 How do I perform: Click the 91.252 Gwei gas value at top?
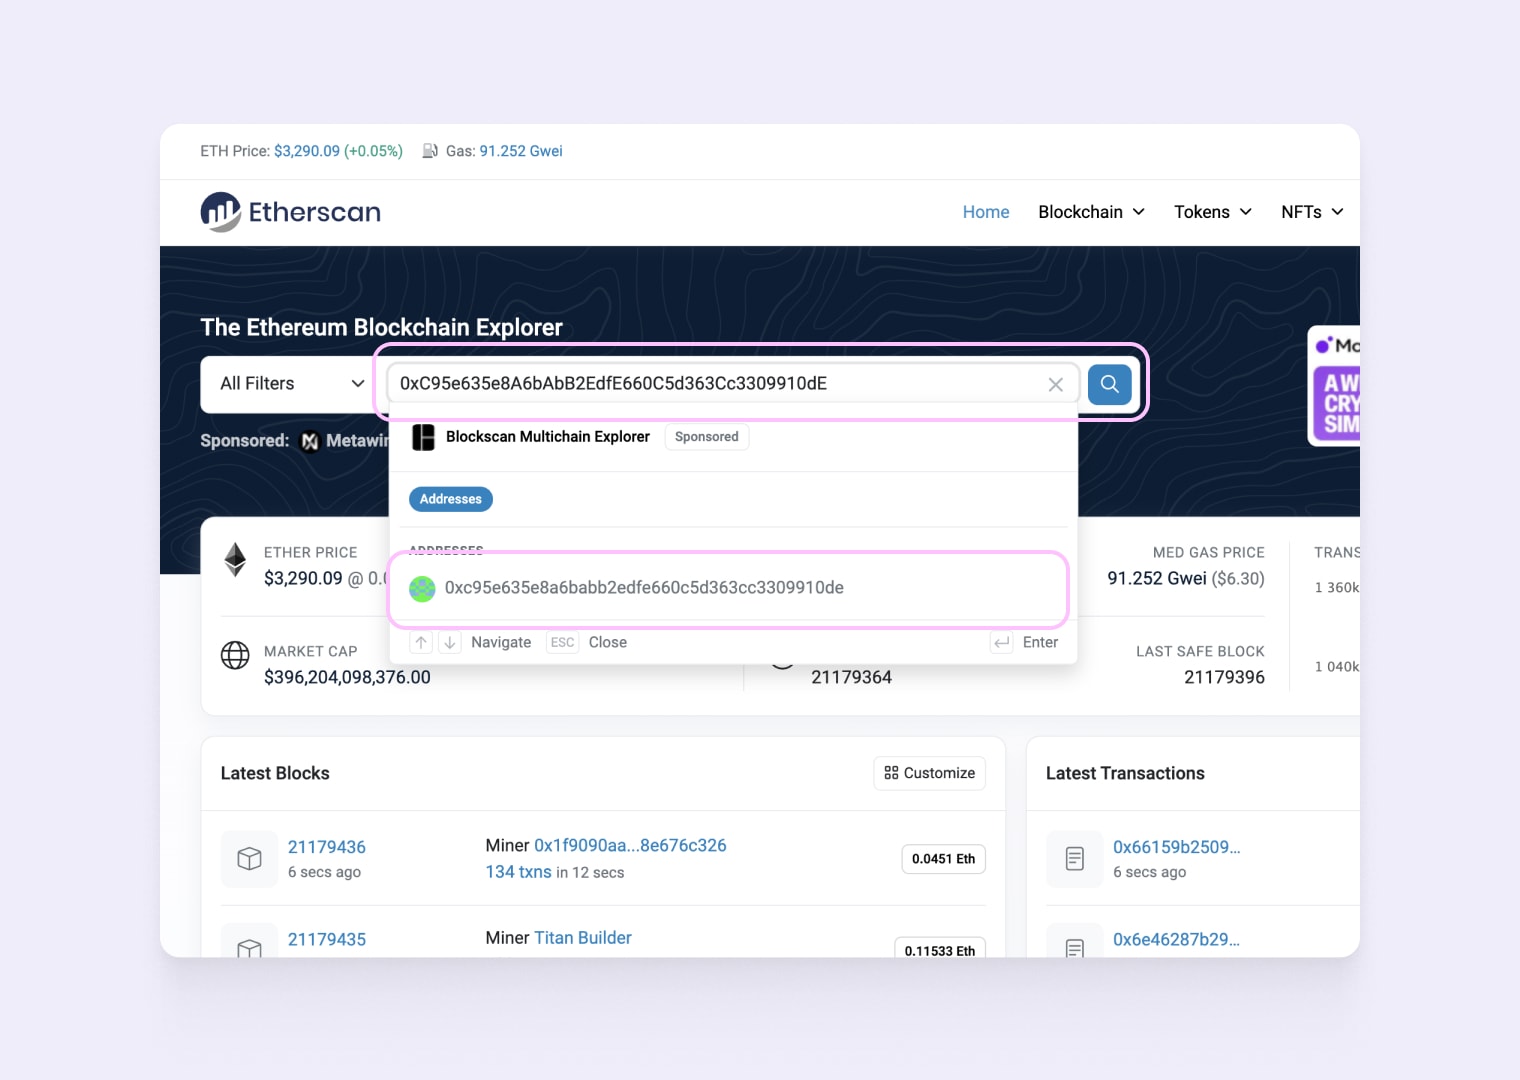pyautogui.click(x=521, y=151)
